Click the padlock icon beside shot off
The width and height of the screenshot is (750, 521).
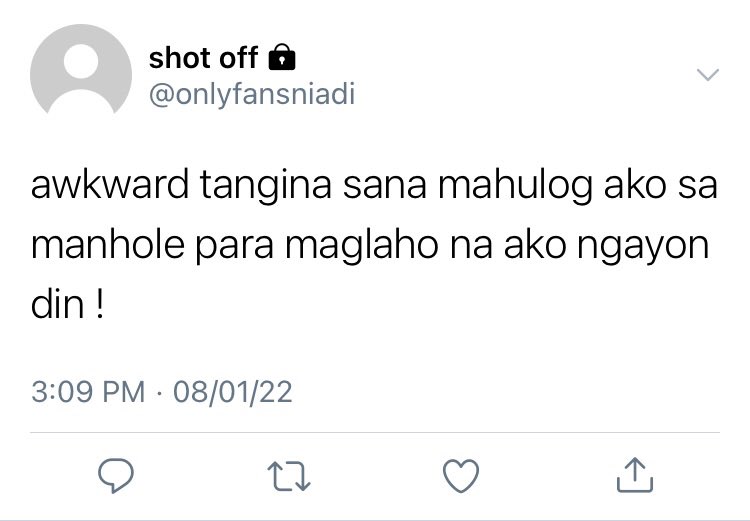click(x=282, y=57)
